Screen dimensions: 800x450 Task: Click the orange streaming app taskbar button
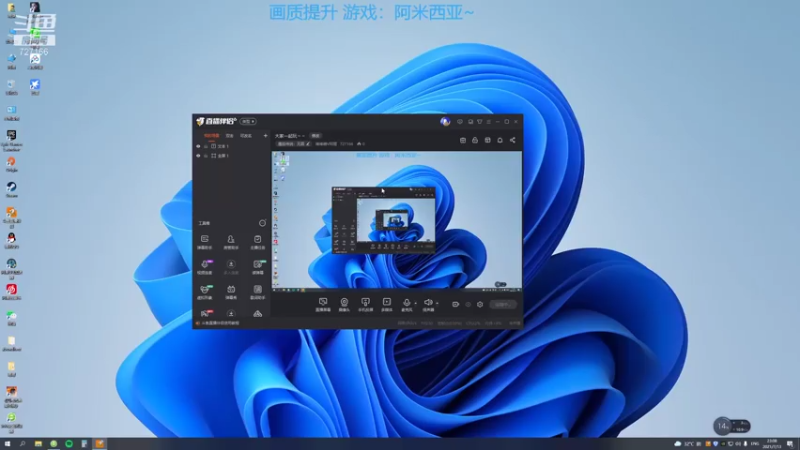[x=100, y=444]
